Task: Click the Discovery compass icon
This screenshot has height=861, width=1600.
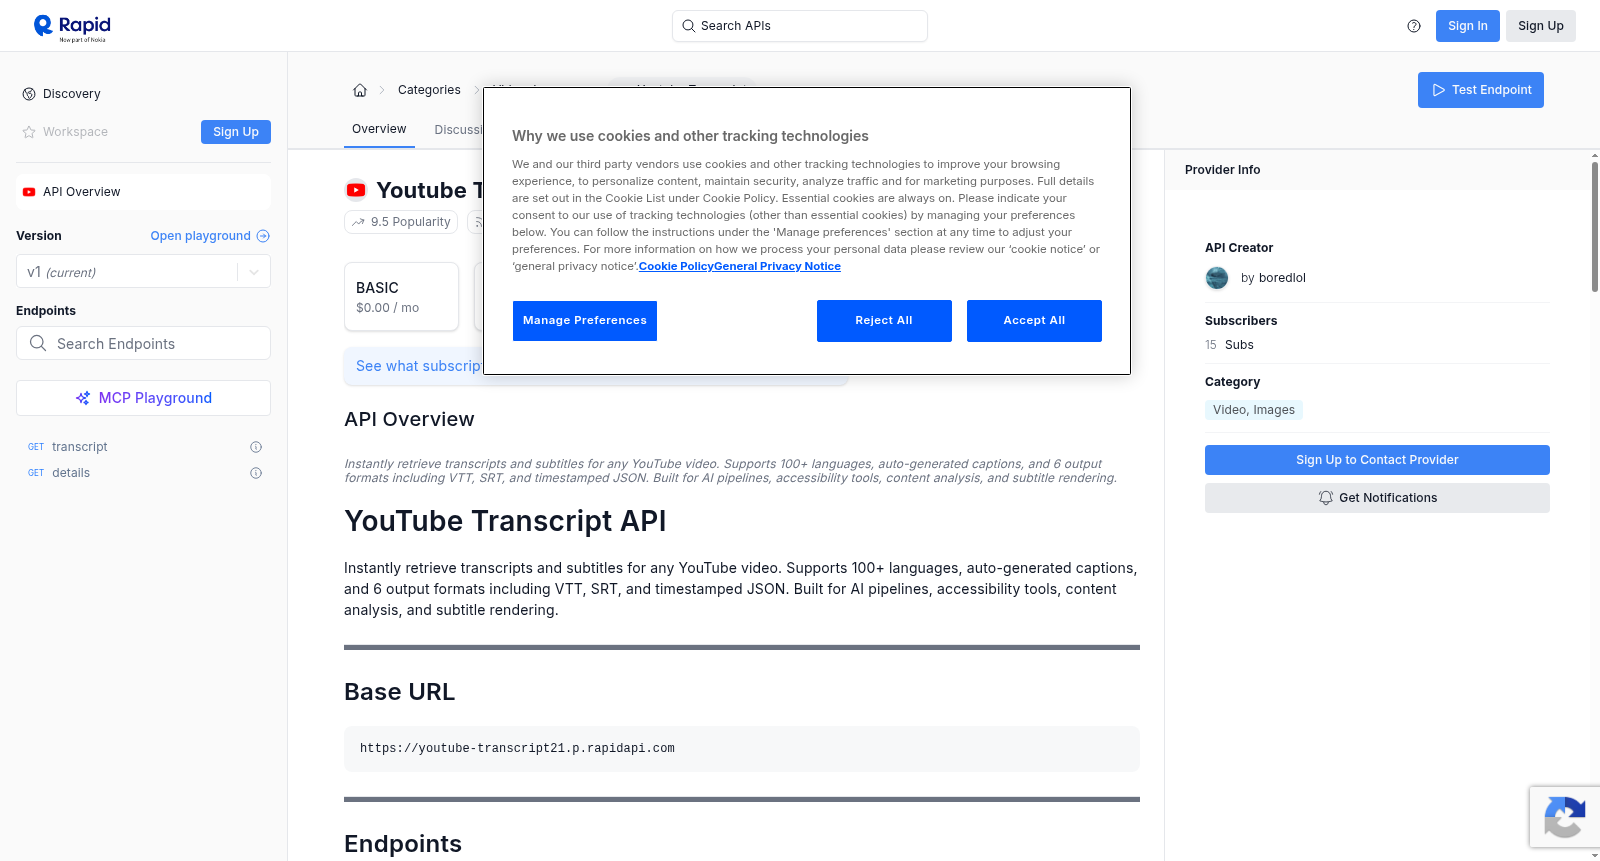Action: point(29,94)
